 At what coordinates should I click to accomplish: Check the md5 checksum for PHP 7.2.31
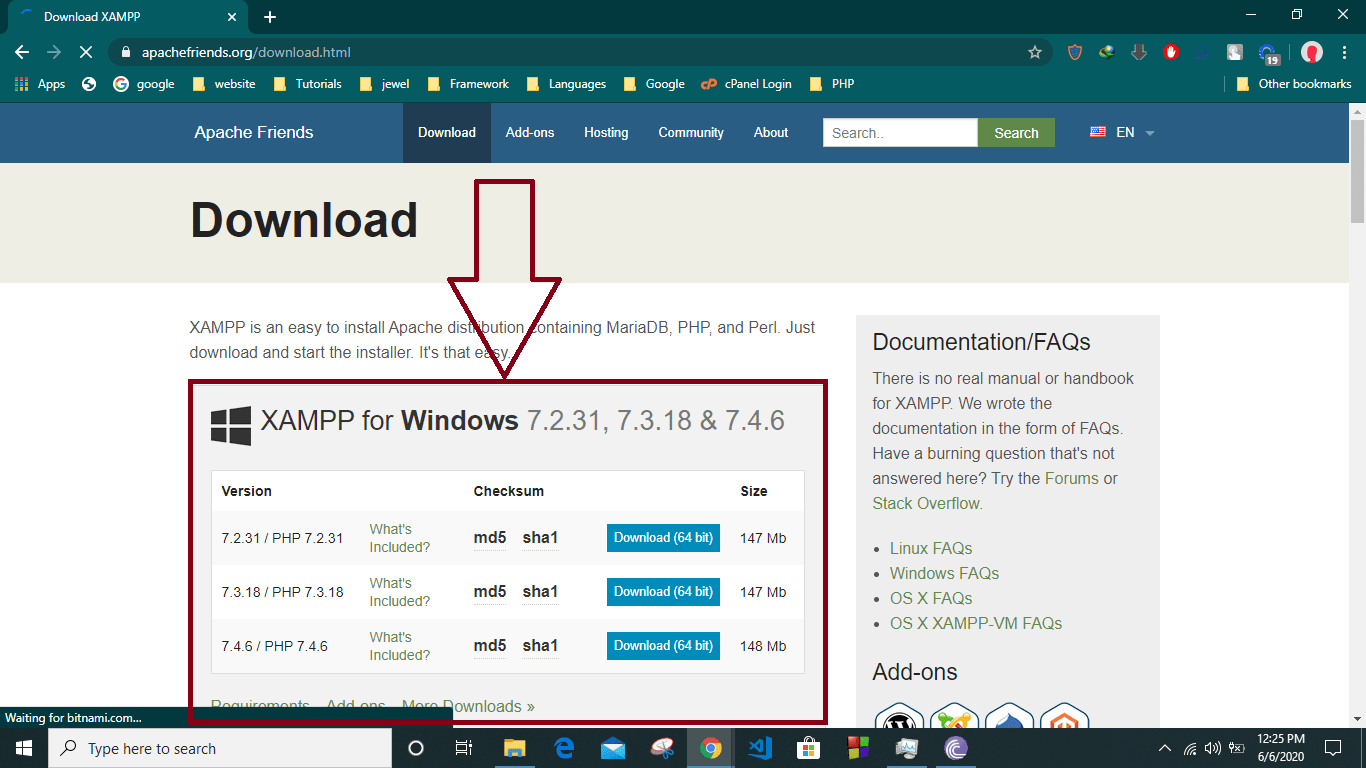pos(489,538)
